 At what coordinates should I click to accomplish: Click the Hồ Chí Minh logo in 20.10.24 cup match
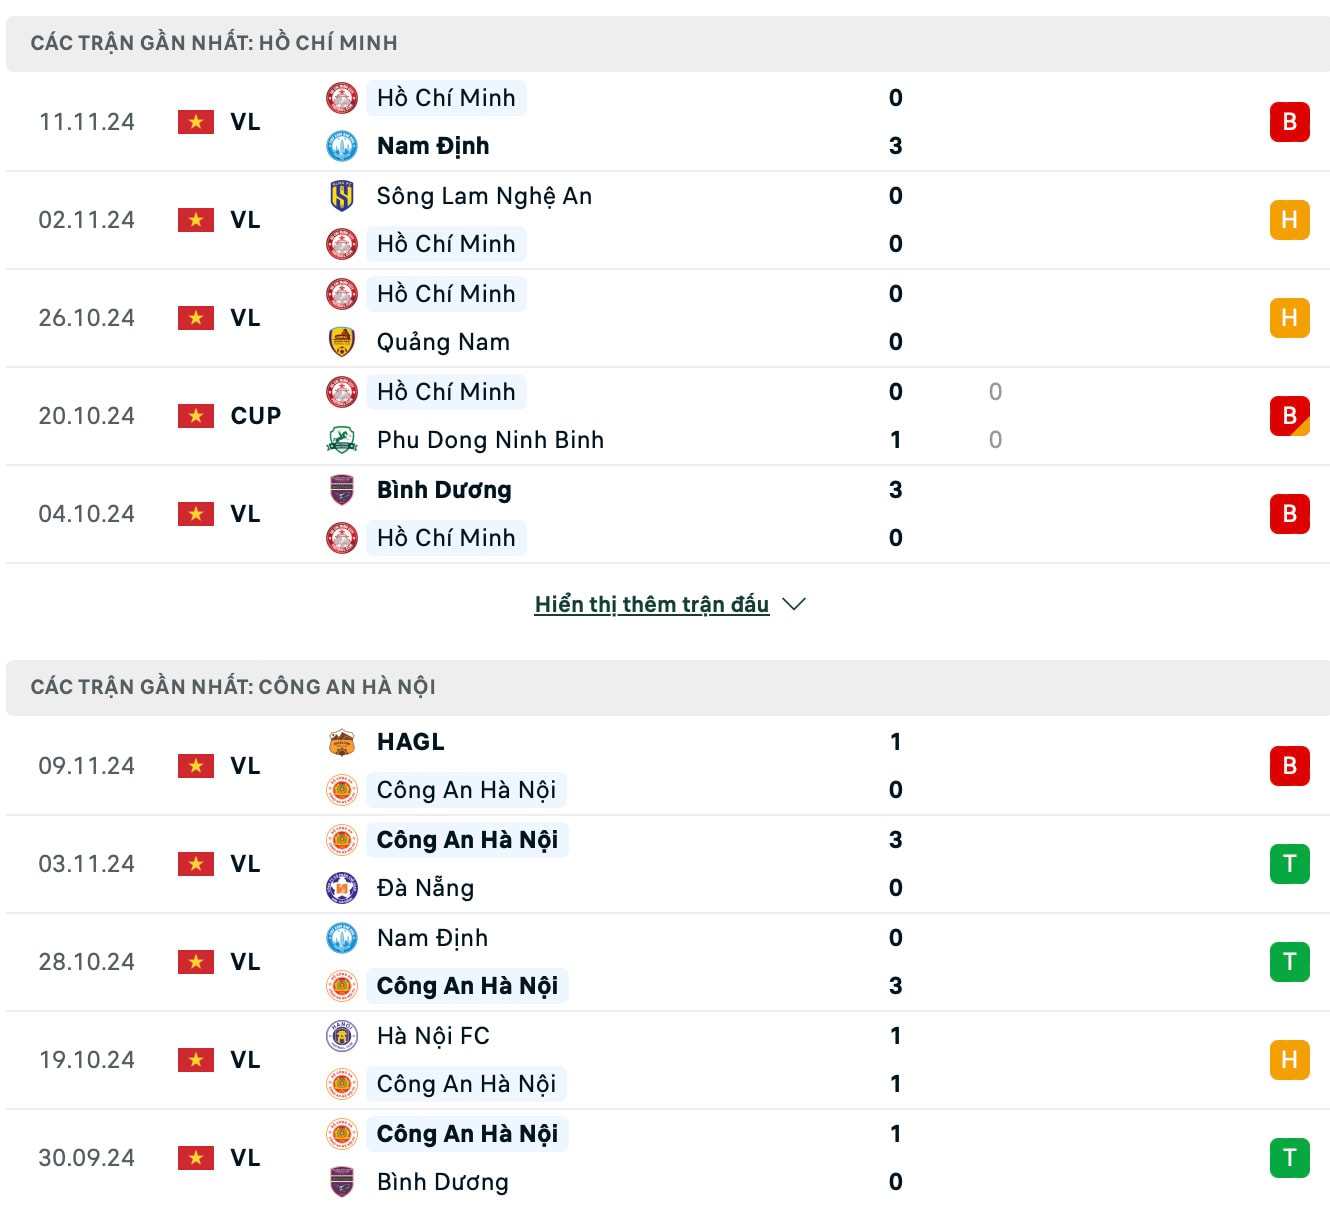coord(342,392)
